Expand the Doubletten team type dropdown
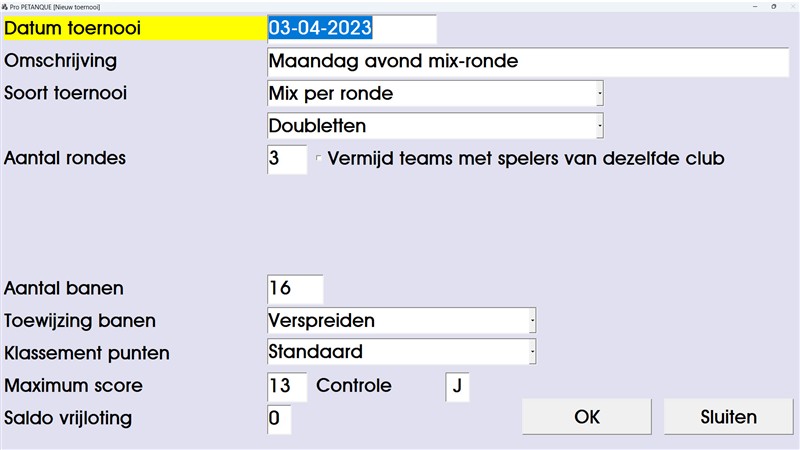The image size is (800, 450). coord(599,127)
